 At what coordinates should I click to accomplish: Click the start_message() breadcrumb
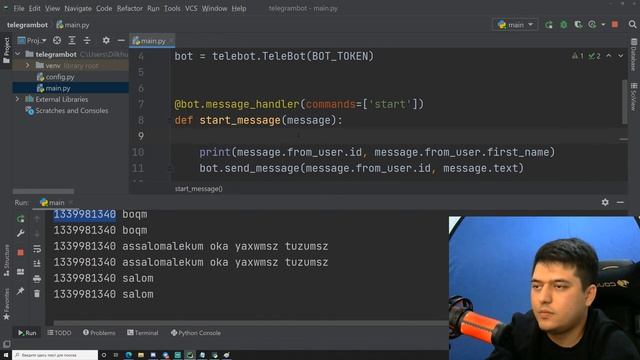point(199,189)
